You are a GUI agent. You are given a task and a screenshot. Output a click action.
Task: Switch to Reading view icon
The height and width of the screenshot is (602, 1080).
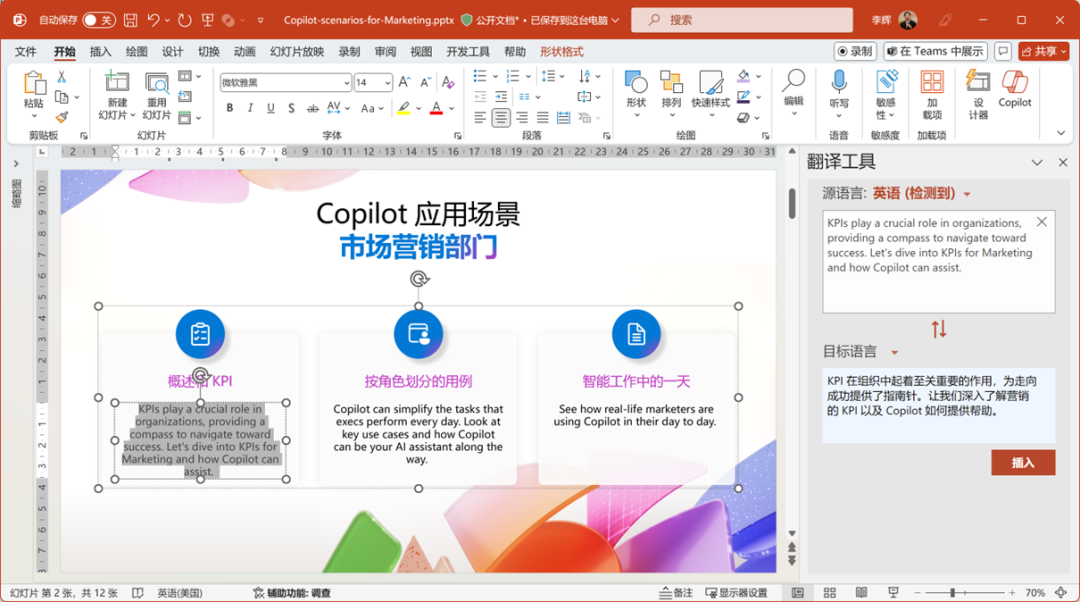[x=861, y=592]
